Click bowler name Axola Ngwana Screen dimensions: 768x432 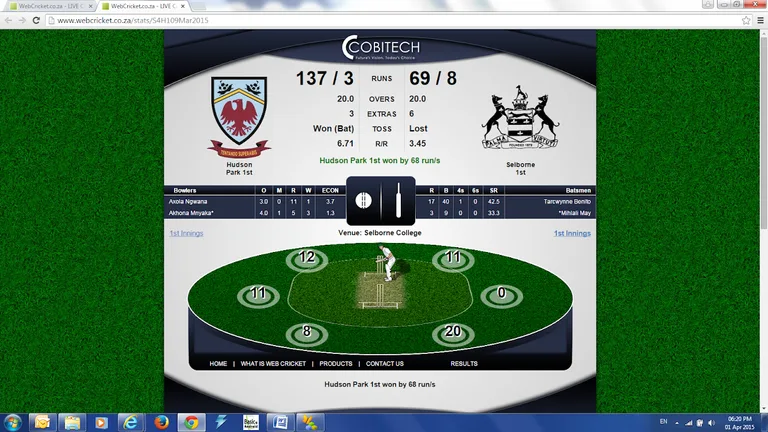(188, 201)
